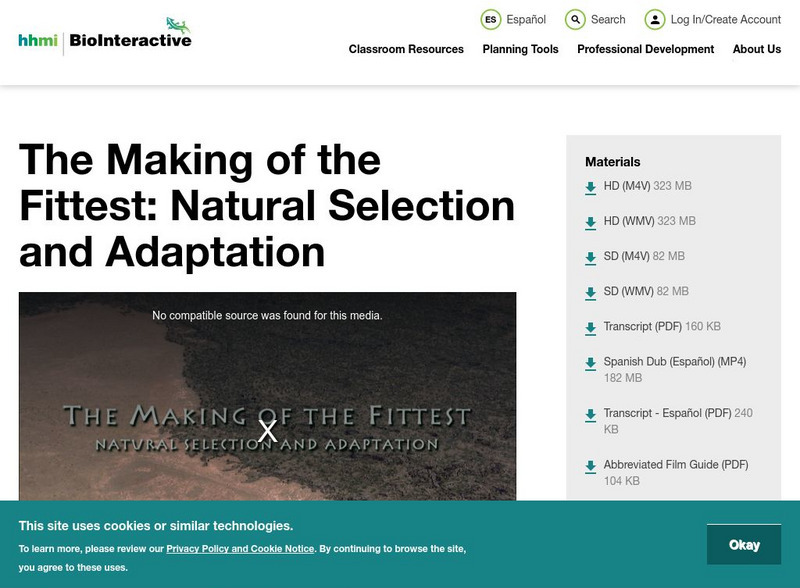Click the X on the video player

point(266,430)
